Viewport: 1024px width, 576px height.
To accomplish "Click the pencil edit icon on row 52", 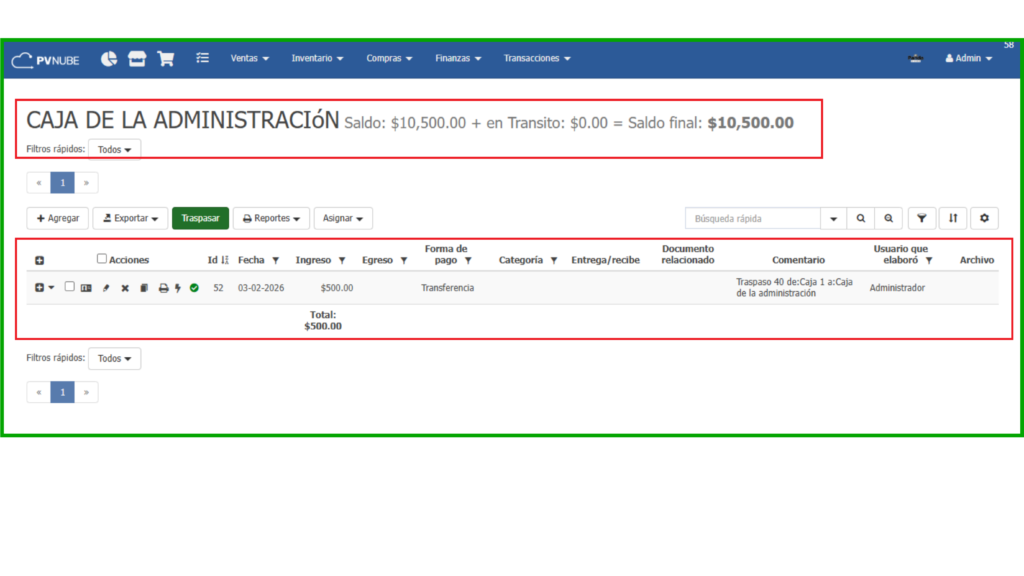I will coord(106,288).
